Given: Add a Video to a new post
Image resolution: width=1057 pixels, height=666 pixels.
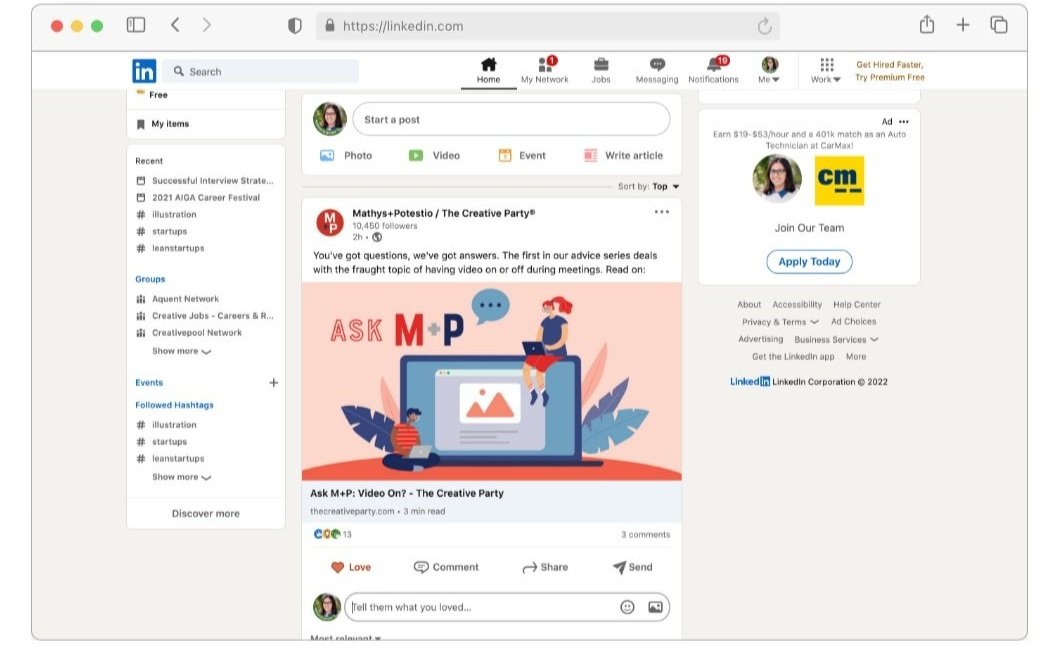Looking at the screenshot, I should (x=434, y=156).
